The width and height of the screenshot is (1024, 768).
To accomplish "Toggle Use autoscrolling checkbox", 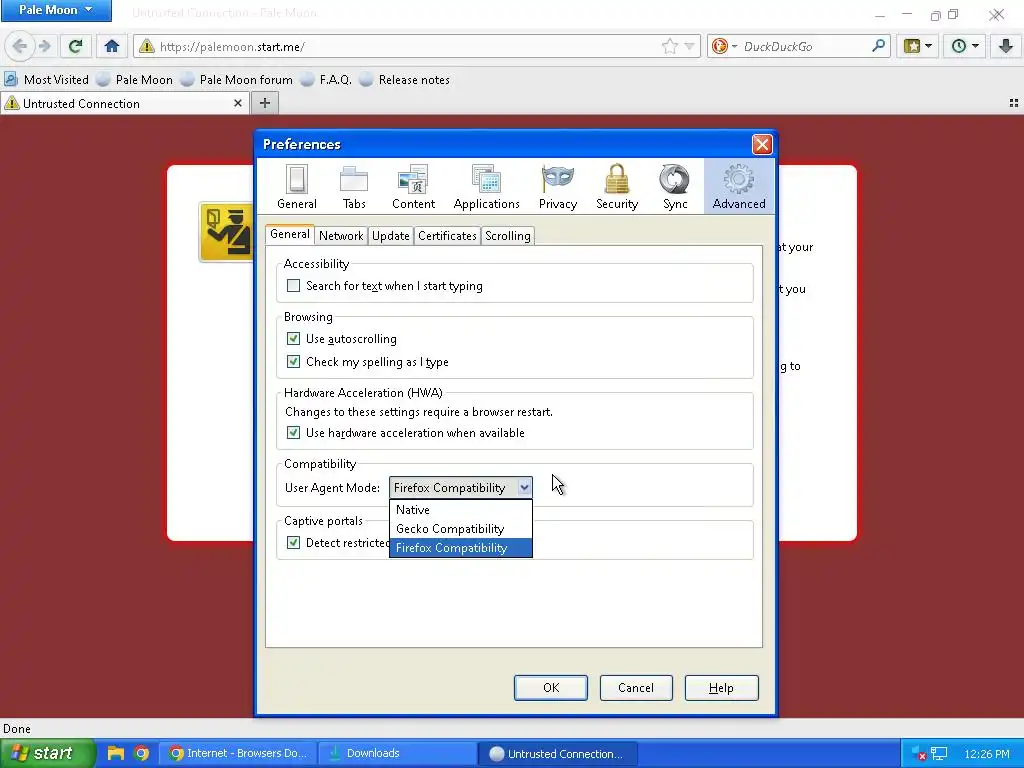I will 293,339.
